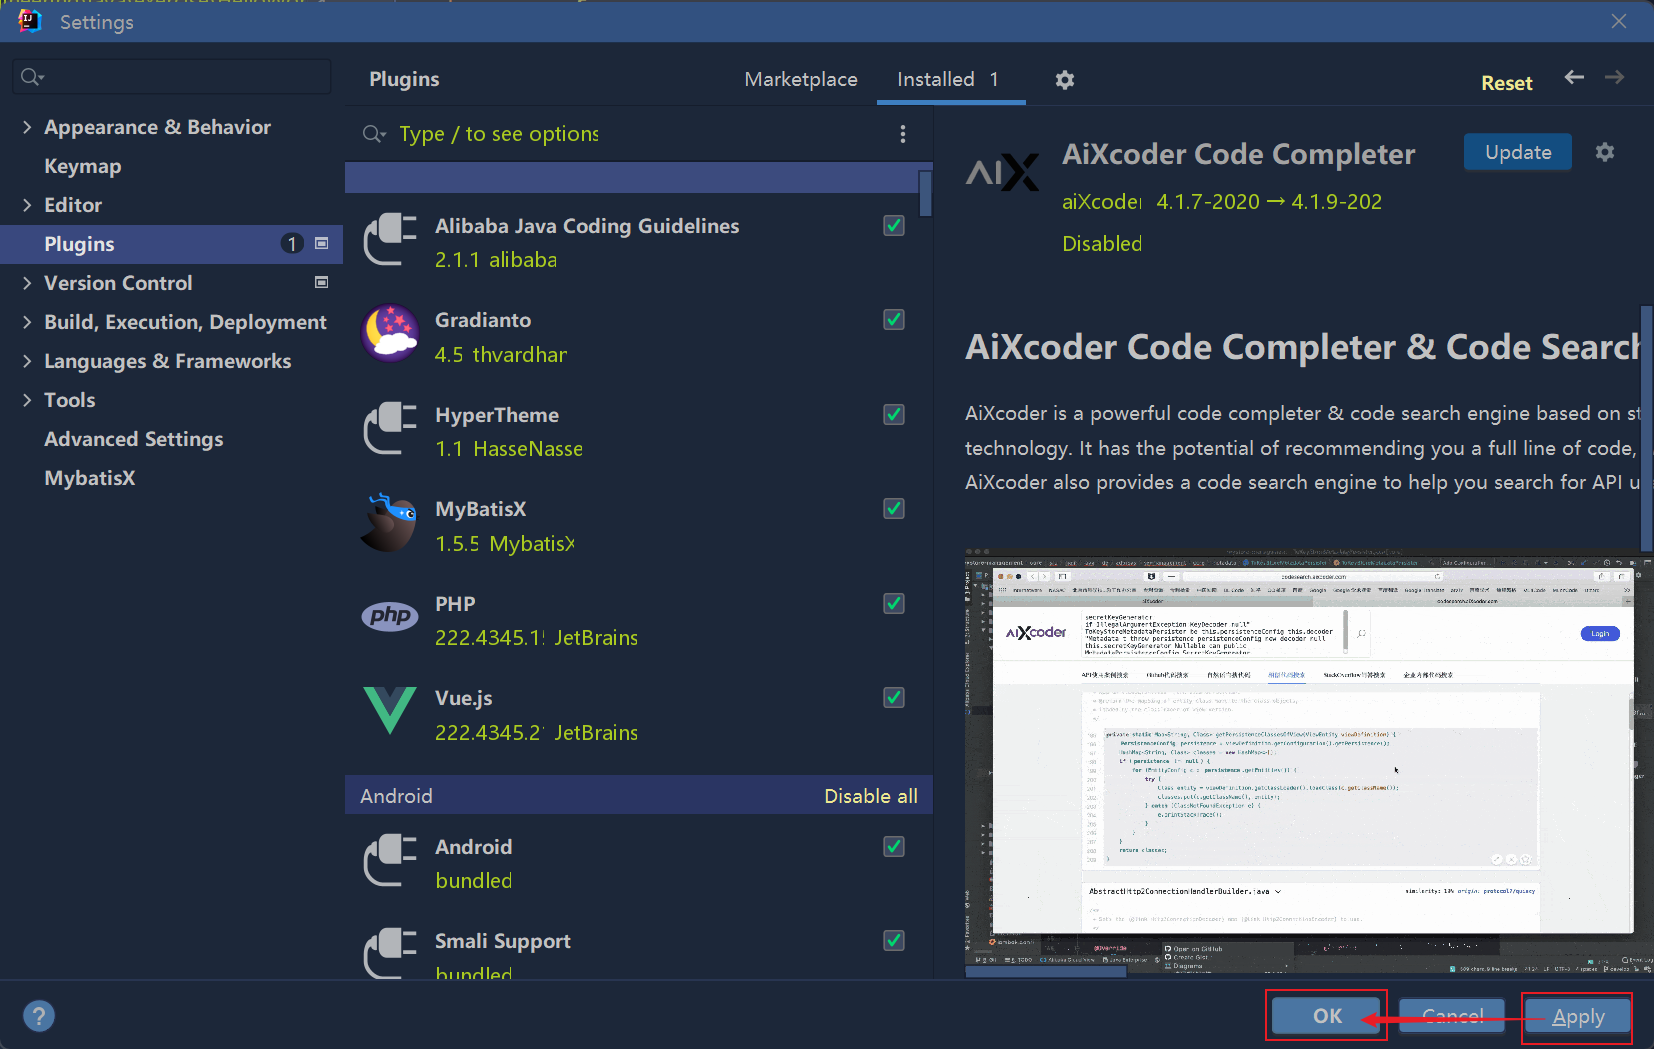Open the plugins gear settings icon
1654x1049 pixels.
pos(1065,80)
